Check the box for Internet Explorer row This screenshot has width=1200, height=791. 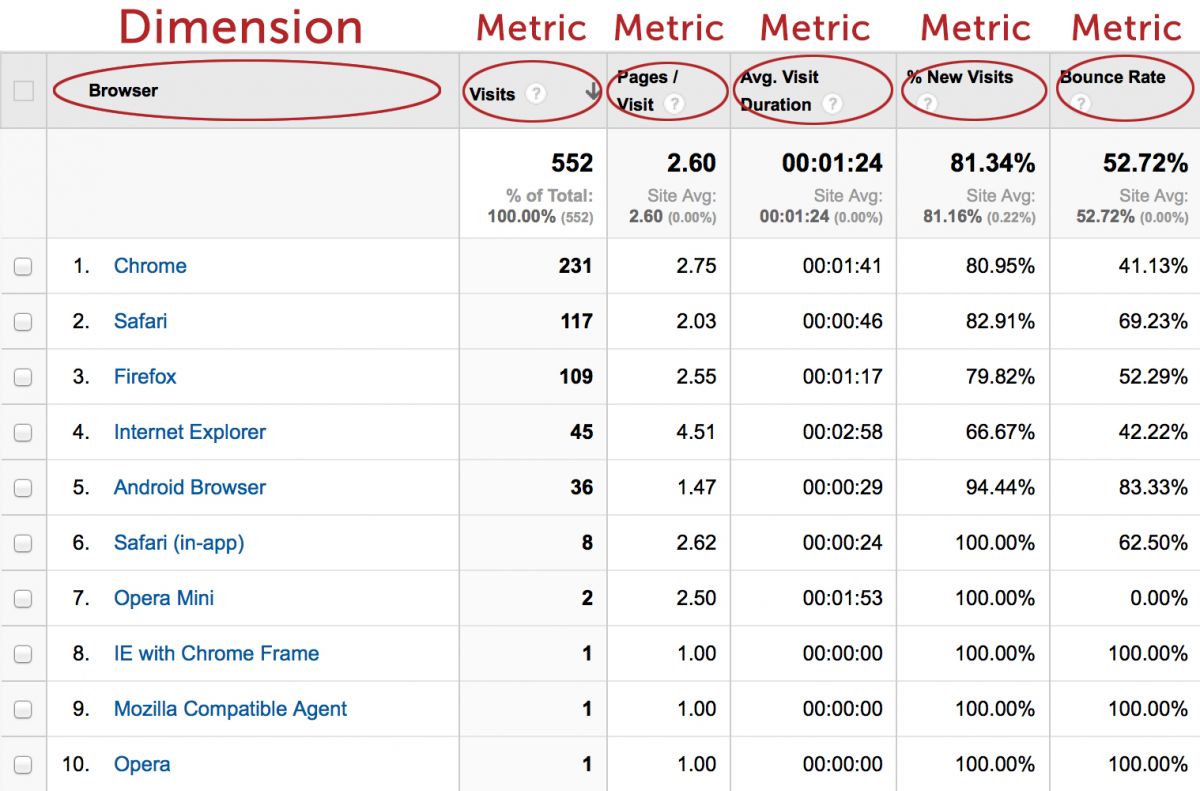click(x=23, y=433)
